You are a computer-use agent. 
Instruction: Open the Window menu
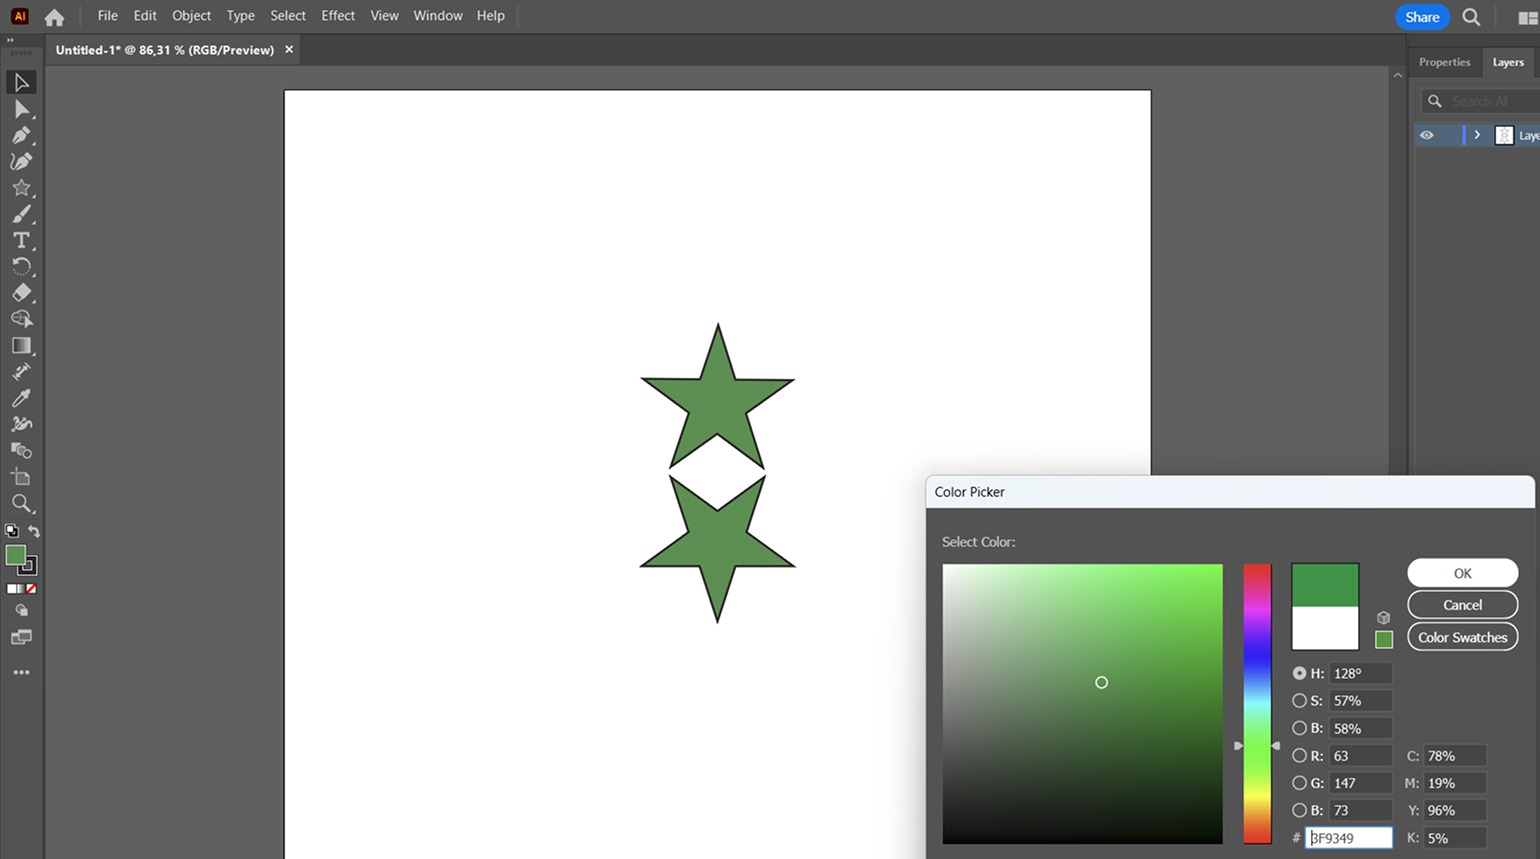[438, 16]
